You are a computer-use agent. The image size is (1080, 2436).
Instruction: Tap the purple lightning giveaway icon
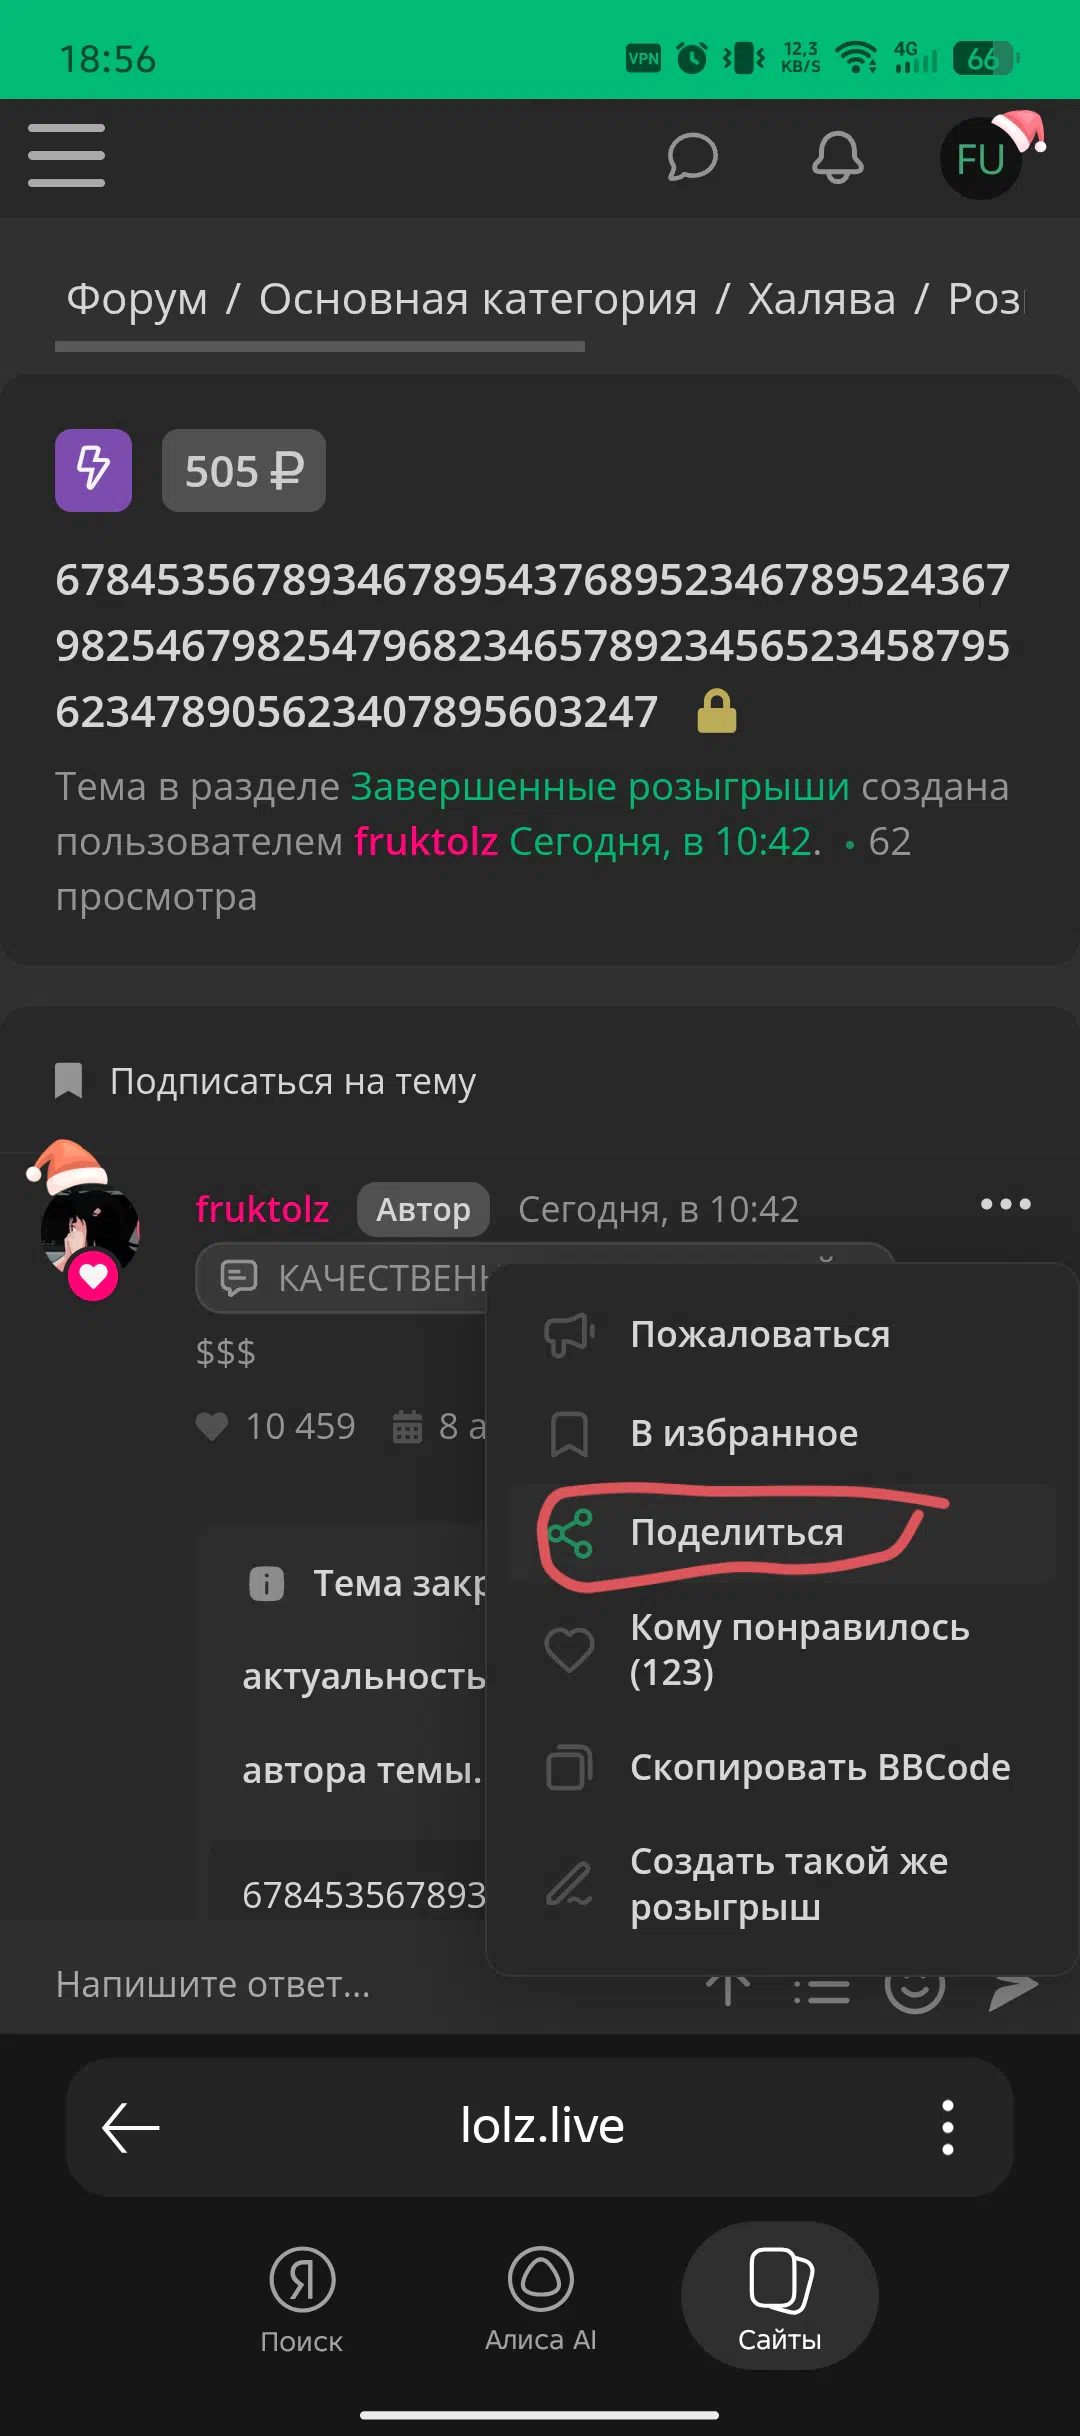pos(93,470)
